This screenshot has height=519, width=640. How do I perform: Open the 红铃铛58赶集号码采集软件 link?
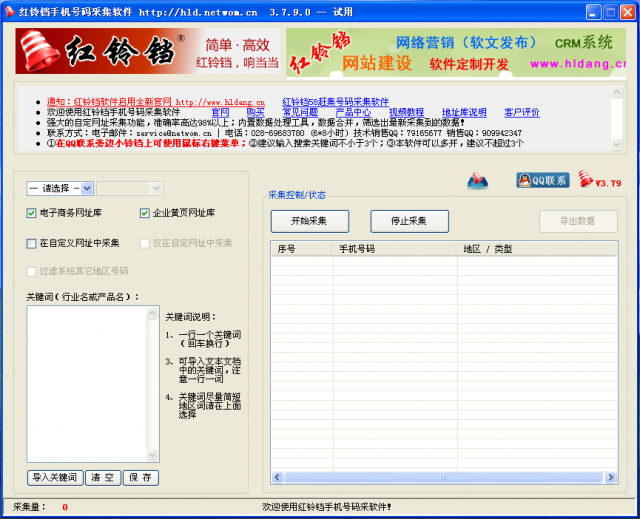[336, 102]
